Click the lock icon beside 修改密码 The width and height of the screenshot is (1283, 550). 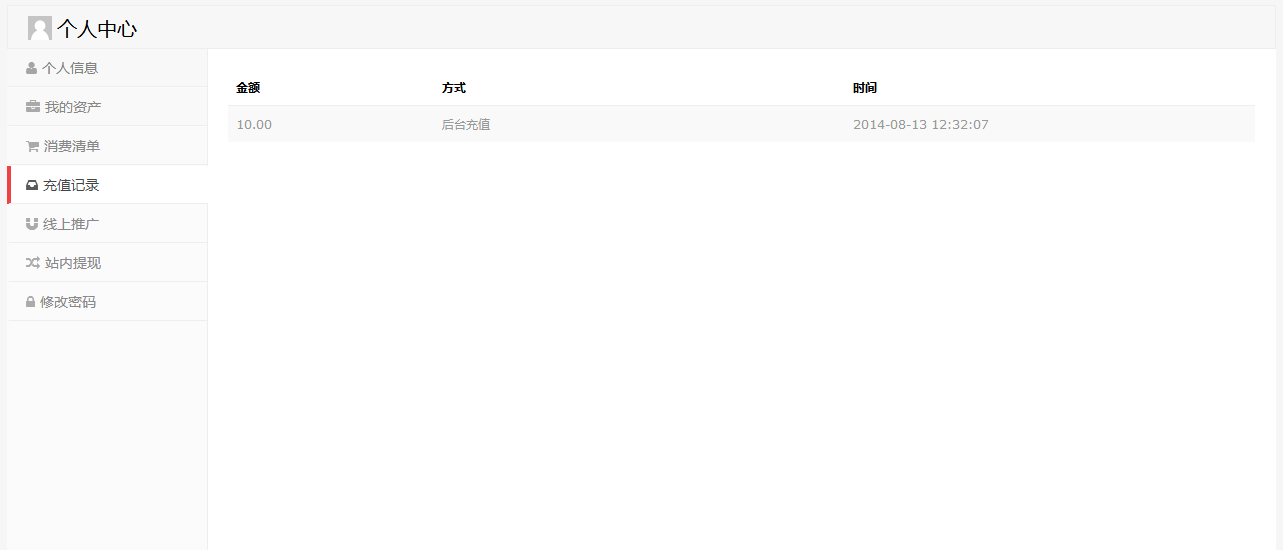(x=31, y=302)
